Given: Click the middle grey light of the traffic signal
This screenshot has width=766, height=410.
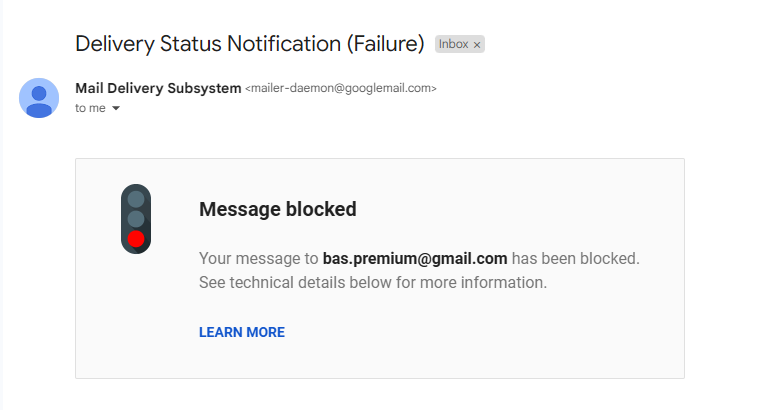Looking at the screenshot, I should [136, 219].
